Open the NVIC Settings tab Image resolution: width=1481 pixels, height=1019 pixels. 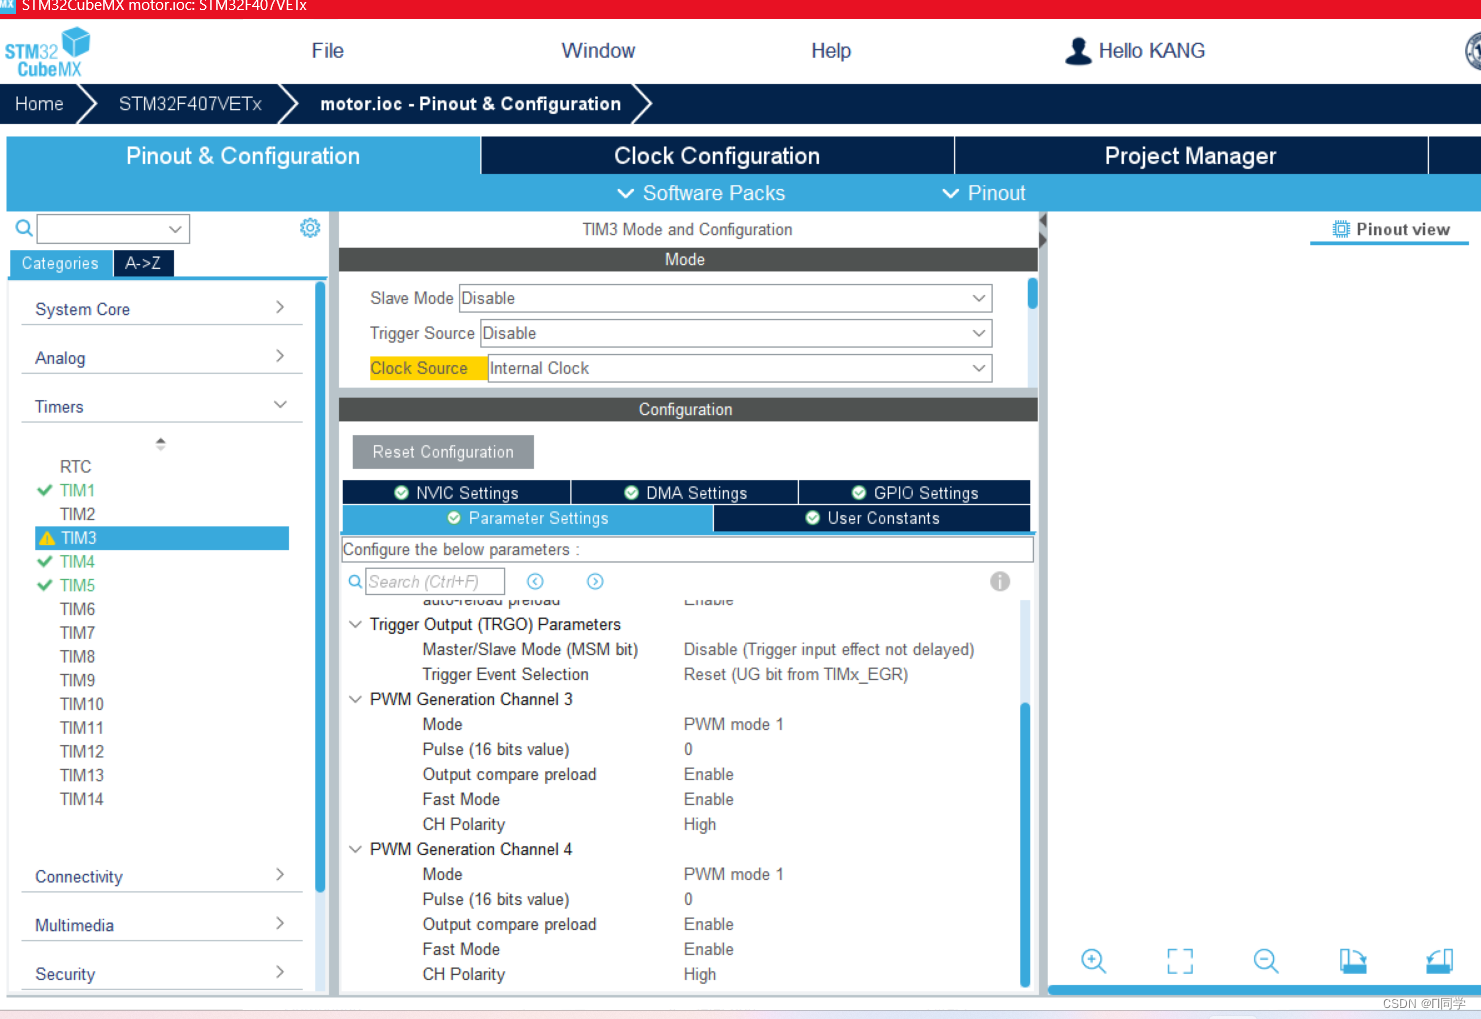[x=456, y=493]
